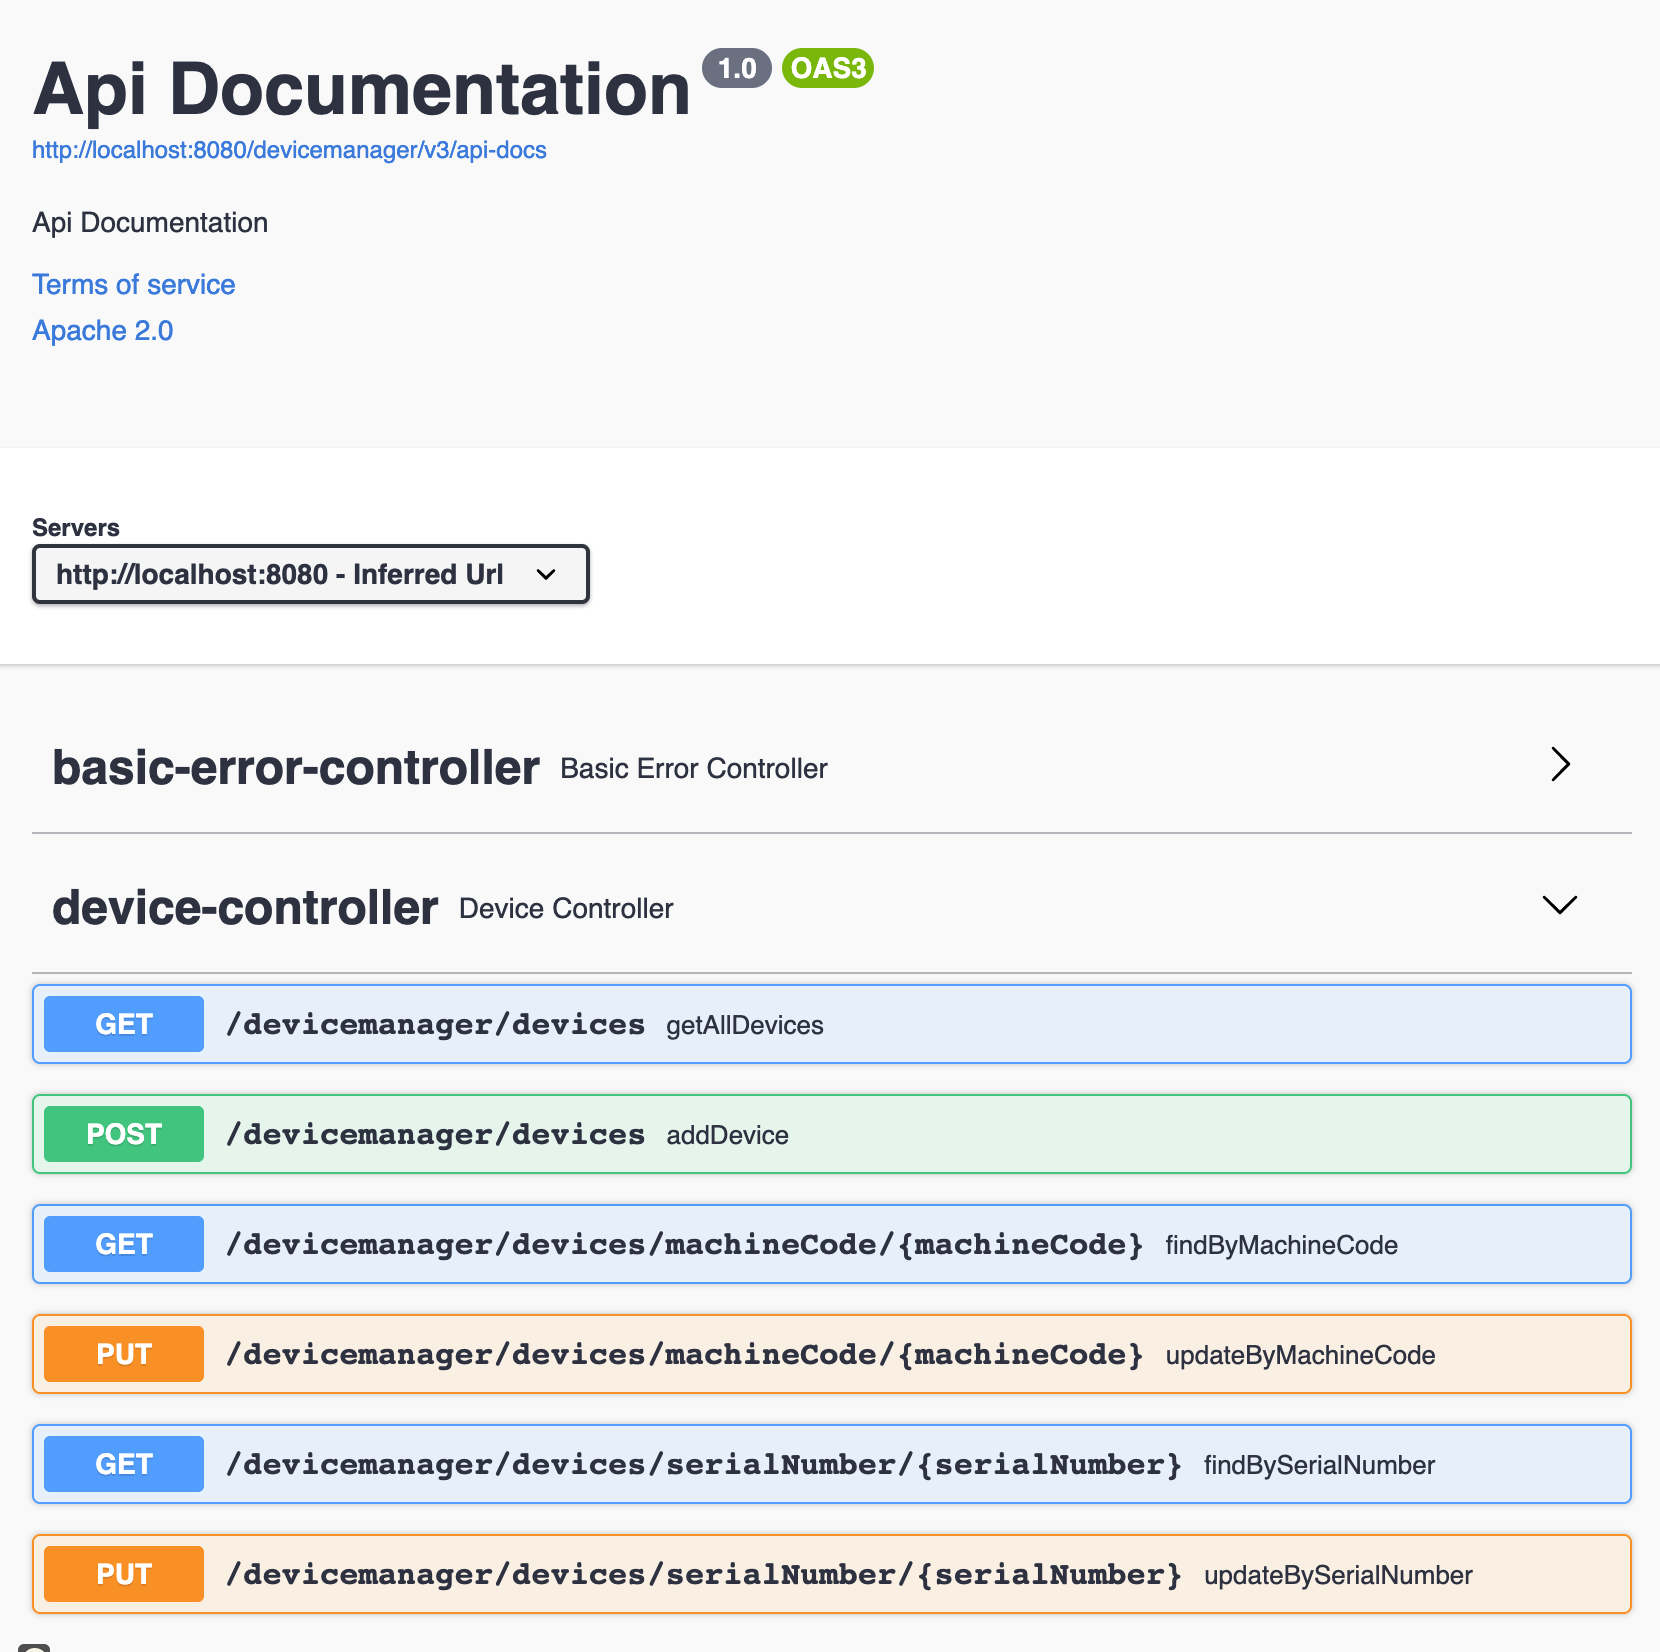Expand POST addDevice endpoint
Image resolution: width=1660 pixels, height=1652 pixels.
[x=832, y=1134]
